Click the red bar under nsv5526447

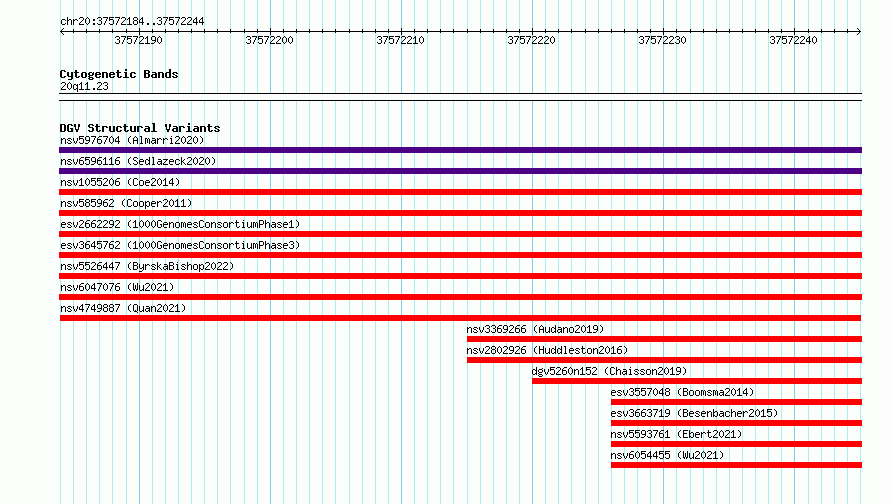coord(460,276)
